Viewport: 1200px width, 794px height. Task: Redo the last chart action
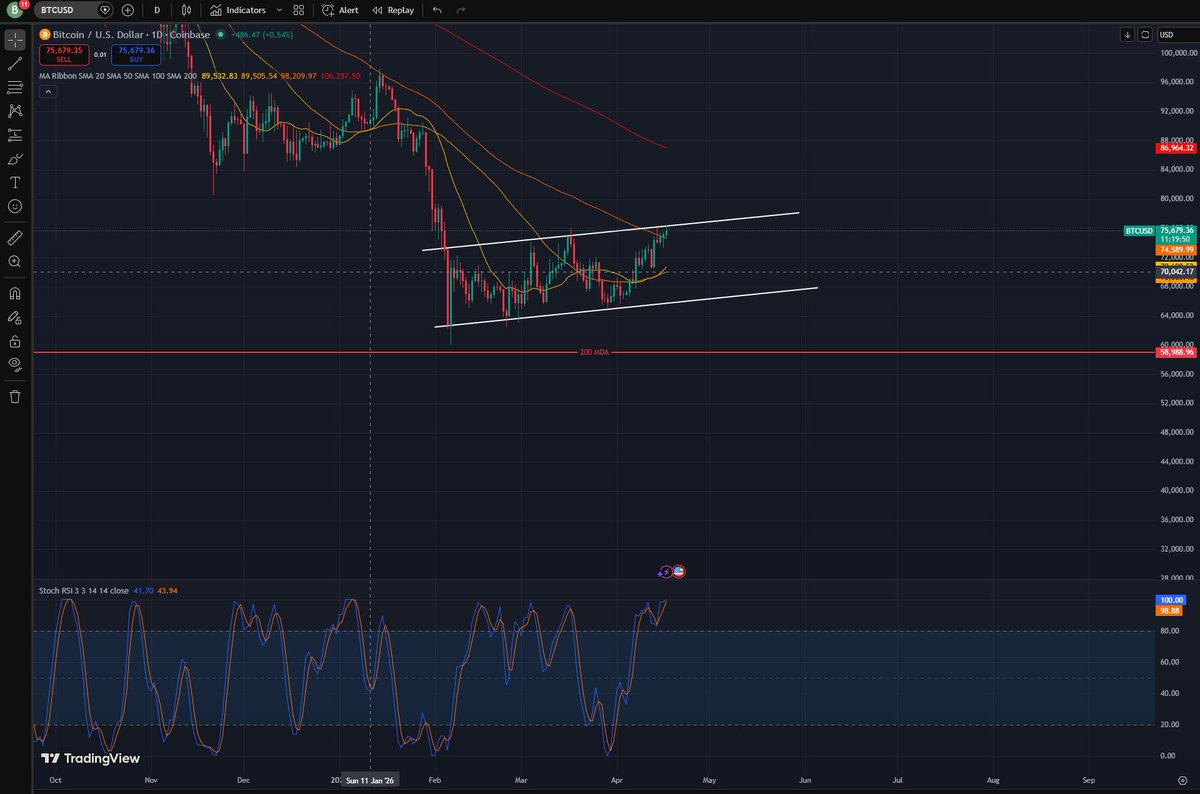(461, 10)
